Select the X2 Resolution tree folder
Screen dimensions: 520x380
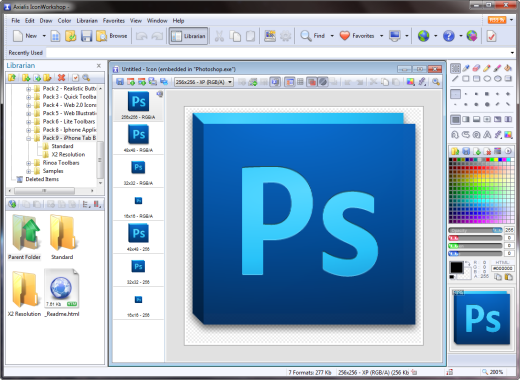(x=68, y=154)
